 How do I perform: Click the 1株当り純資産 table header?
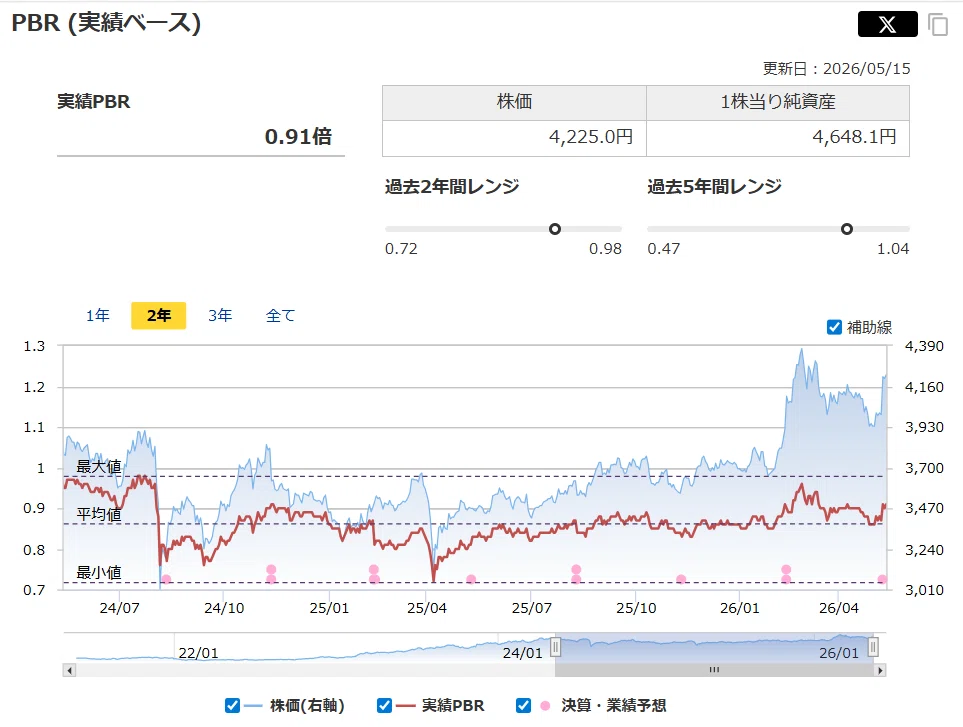778,103
